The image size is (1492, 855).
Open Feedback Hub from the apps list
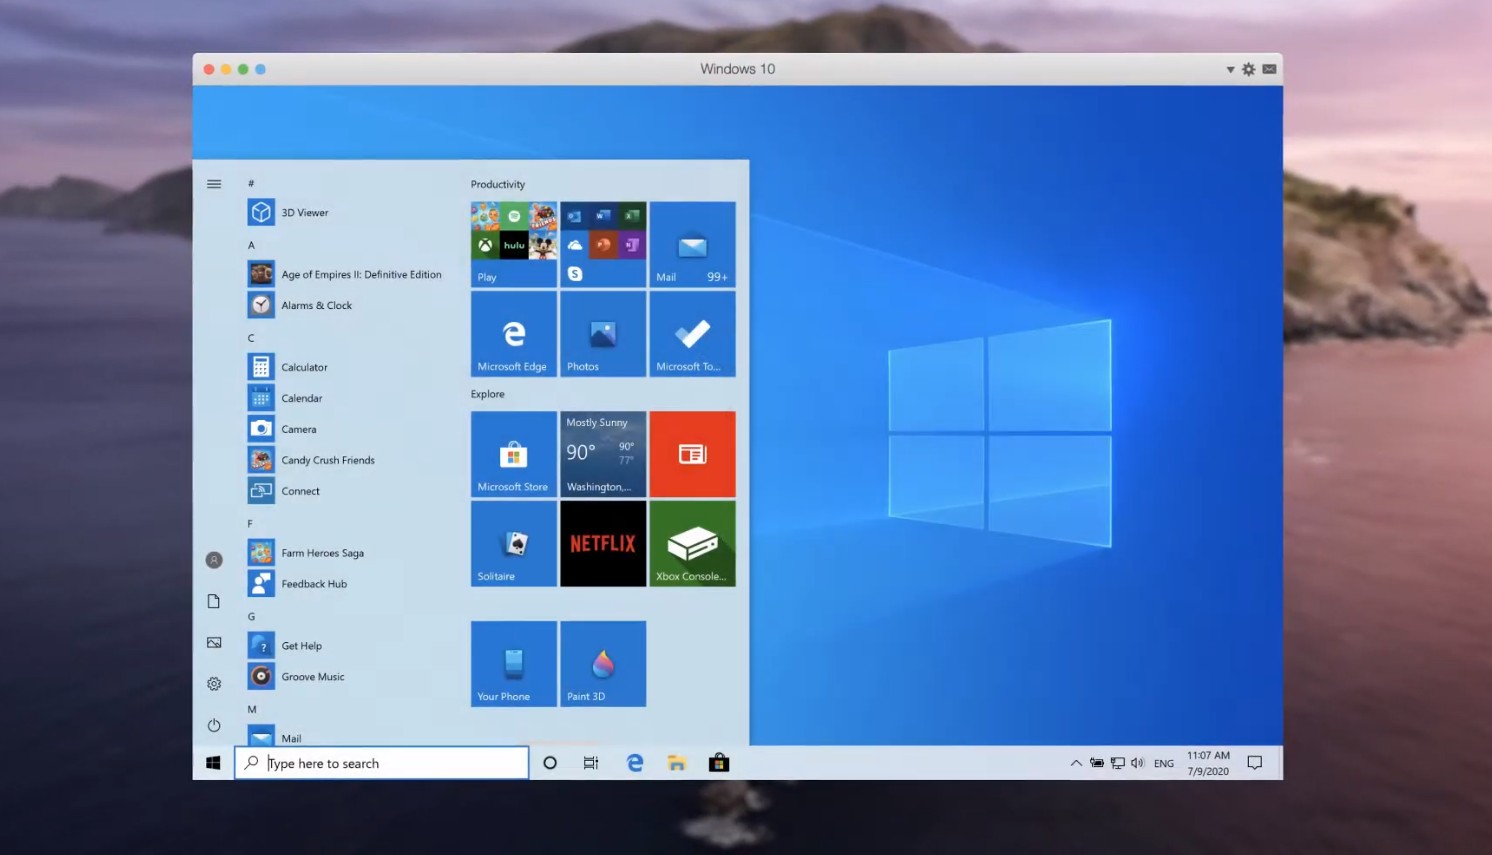pos(313,583)
